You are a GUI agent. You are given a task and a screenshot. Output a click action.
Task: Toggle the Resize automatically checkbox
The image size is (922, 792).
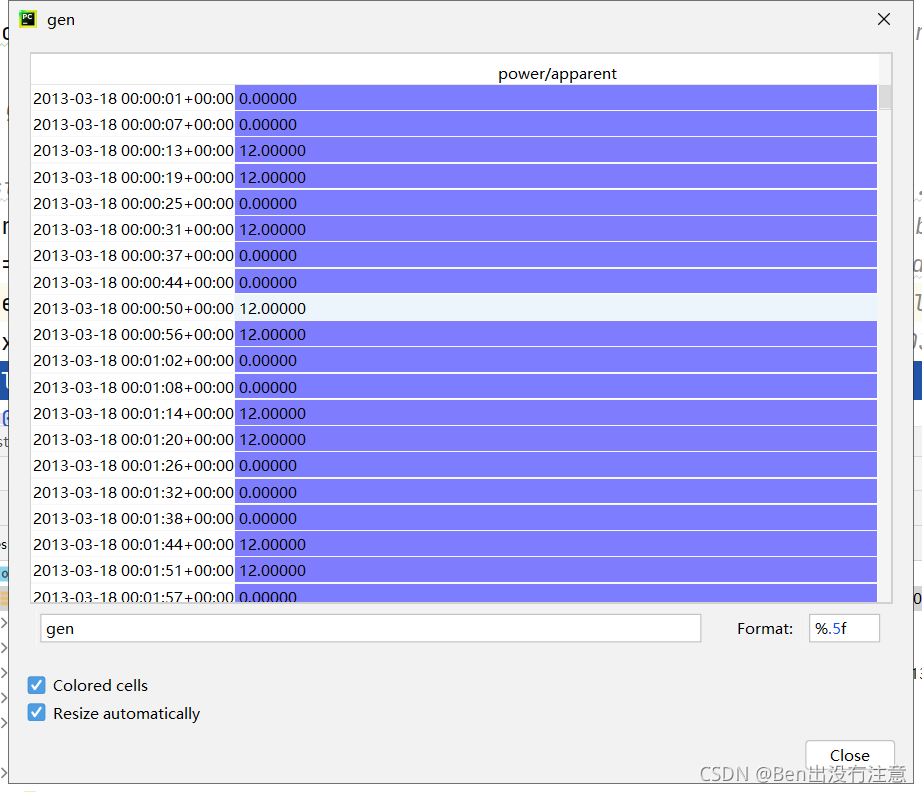pyautogui.click(x=36, y=713)
